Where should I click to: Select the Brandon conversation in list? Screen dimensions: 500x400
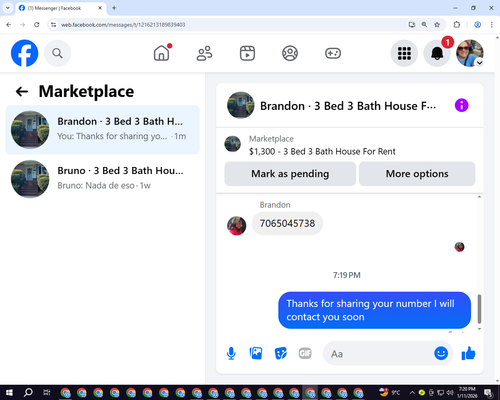click(103, 130)
